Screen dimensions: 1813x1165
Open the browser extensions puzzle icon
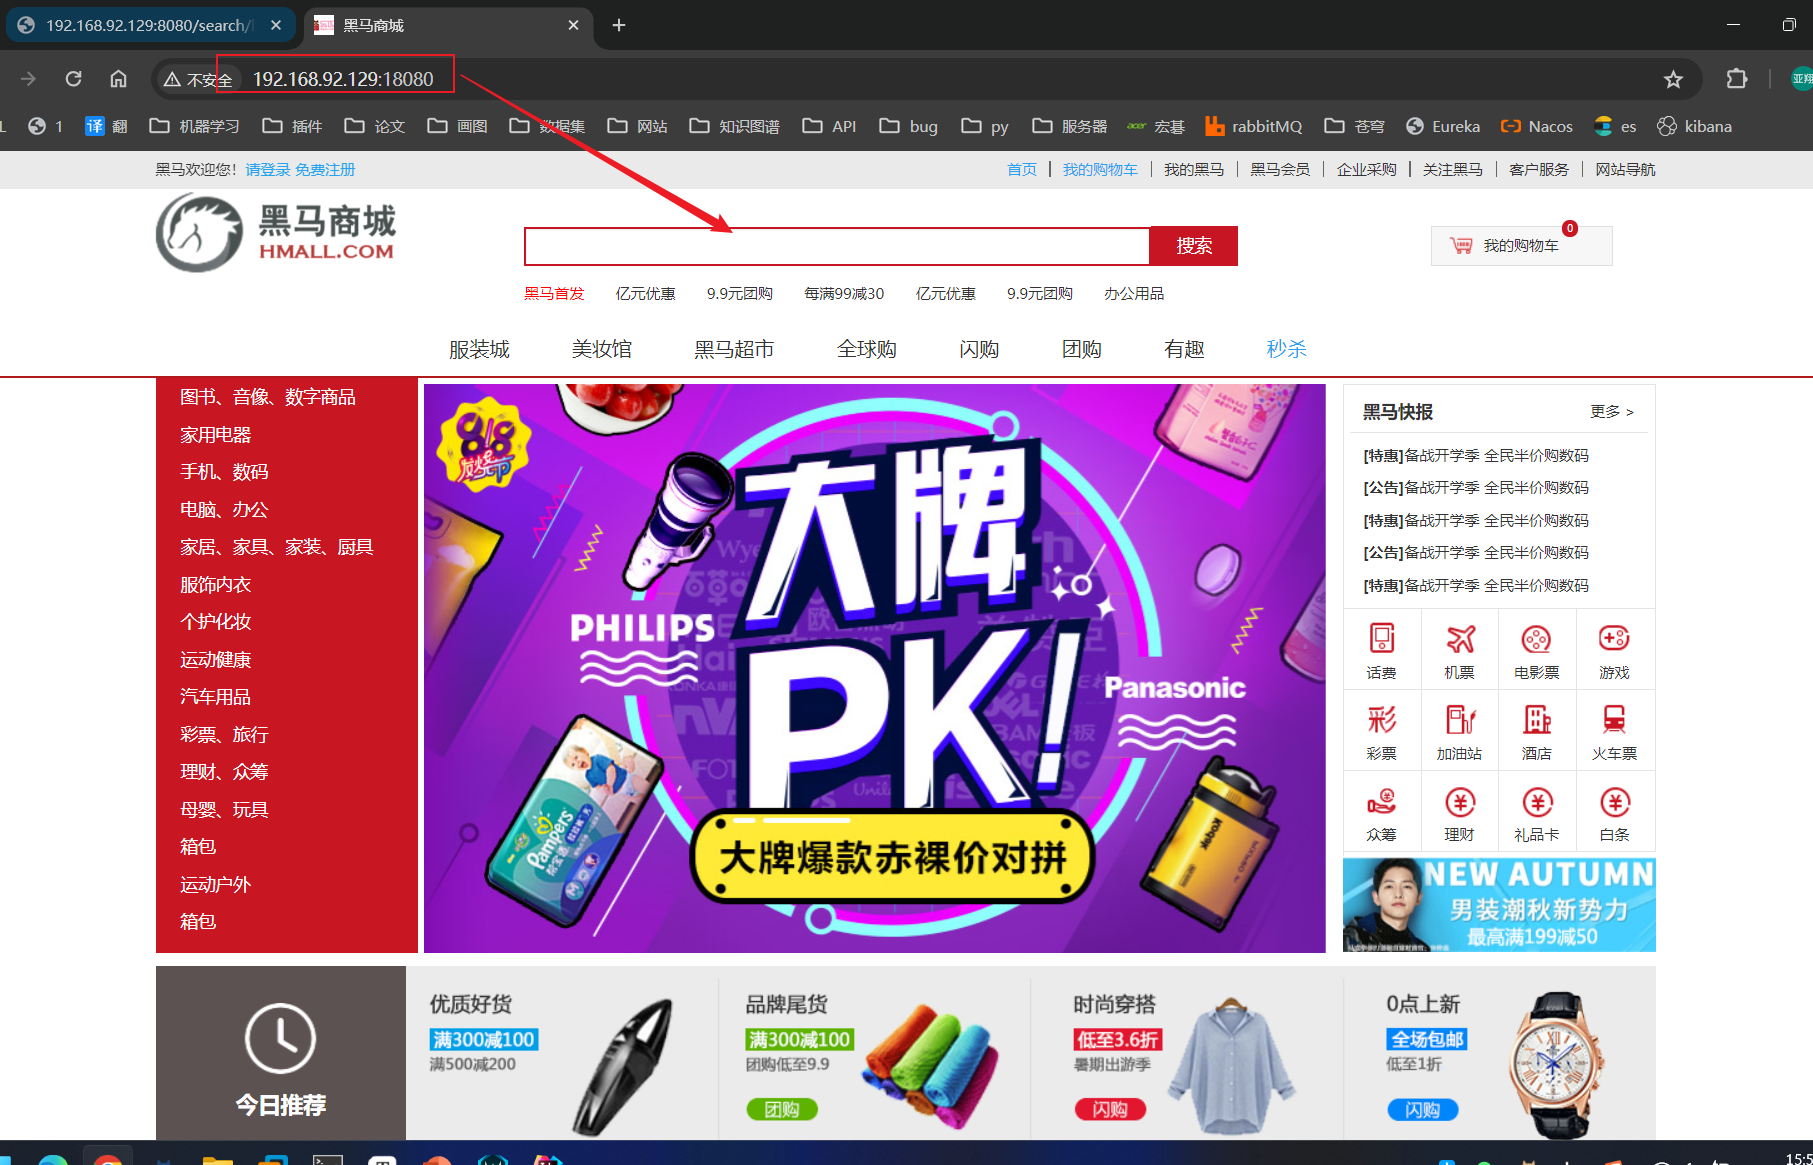1737,78
